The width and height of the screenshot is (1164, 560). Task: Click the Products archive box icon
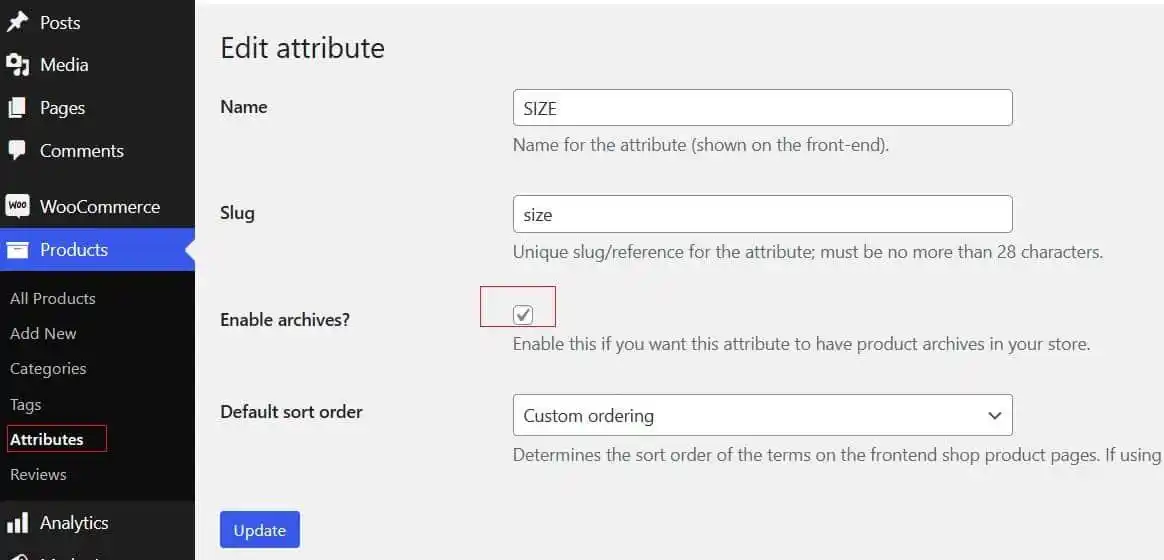(17, 250)
